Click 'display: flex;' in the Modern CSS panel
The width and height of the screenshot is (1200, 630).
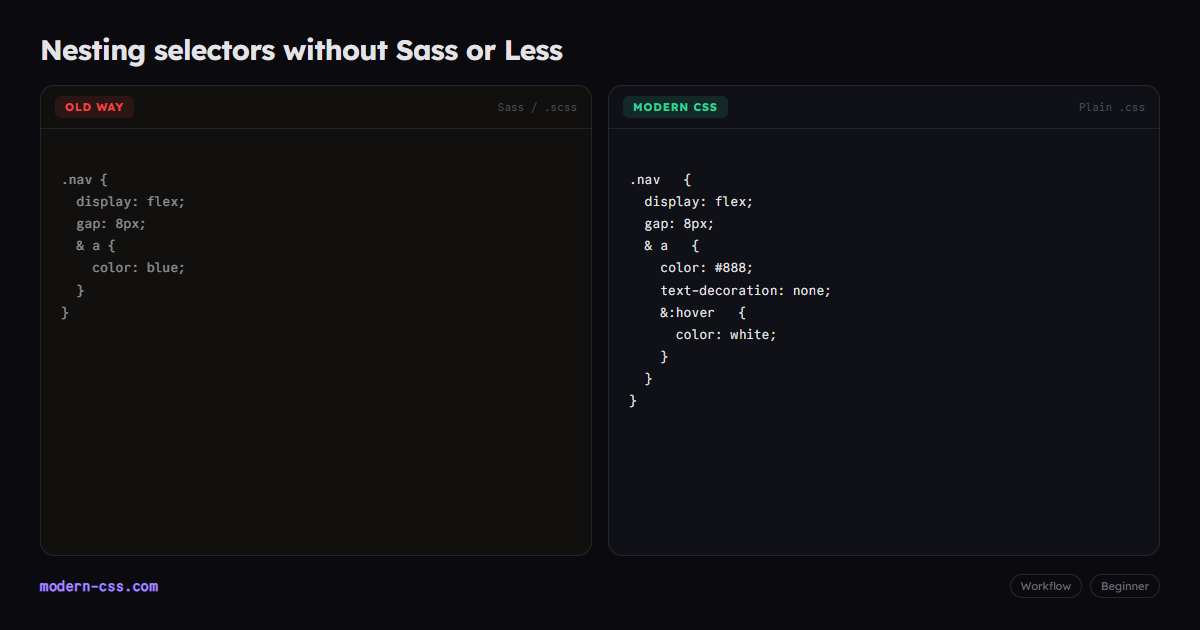tap(699, 201)
